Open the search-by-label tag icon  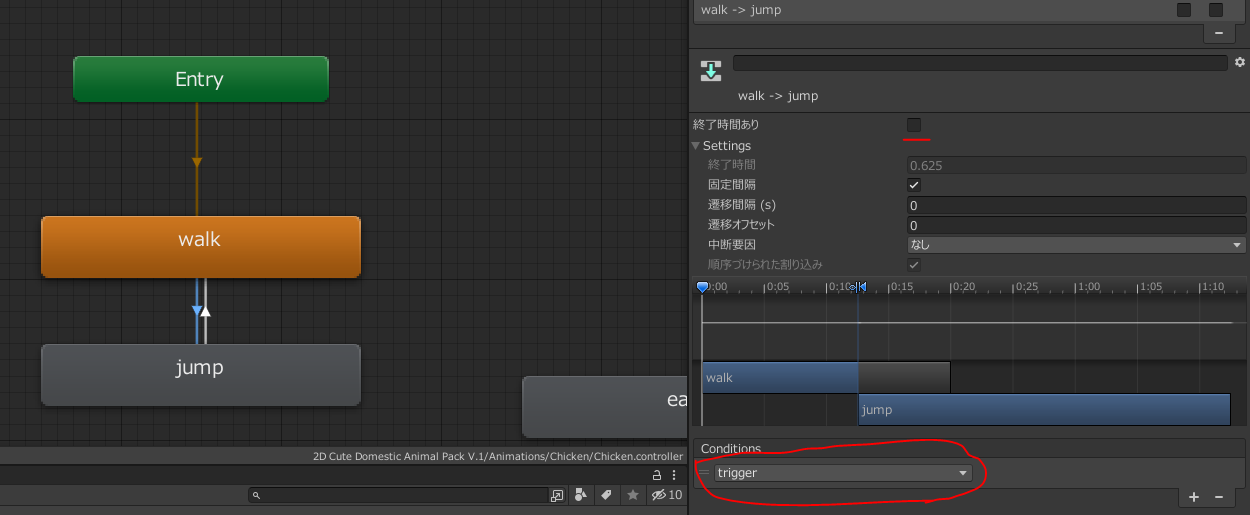pos(606,495)
